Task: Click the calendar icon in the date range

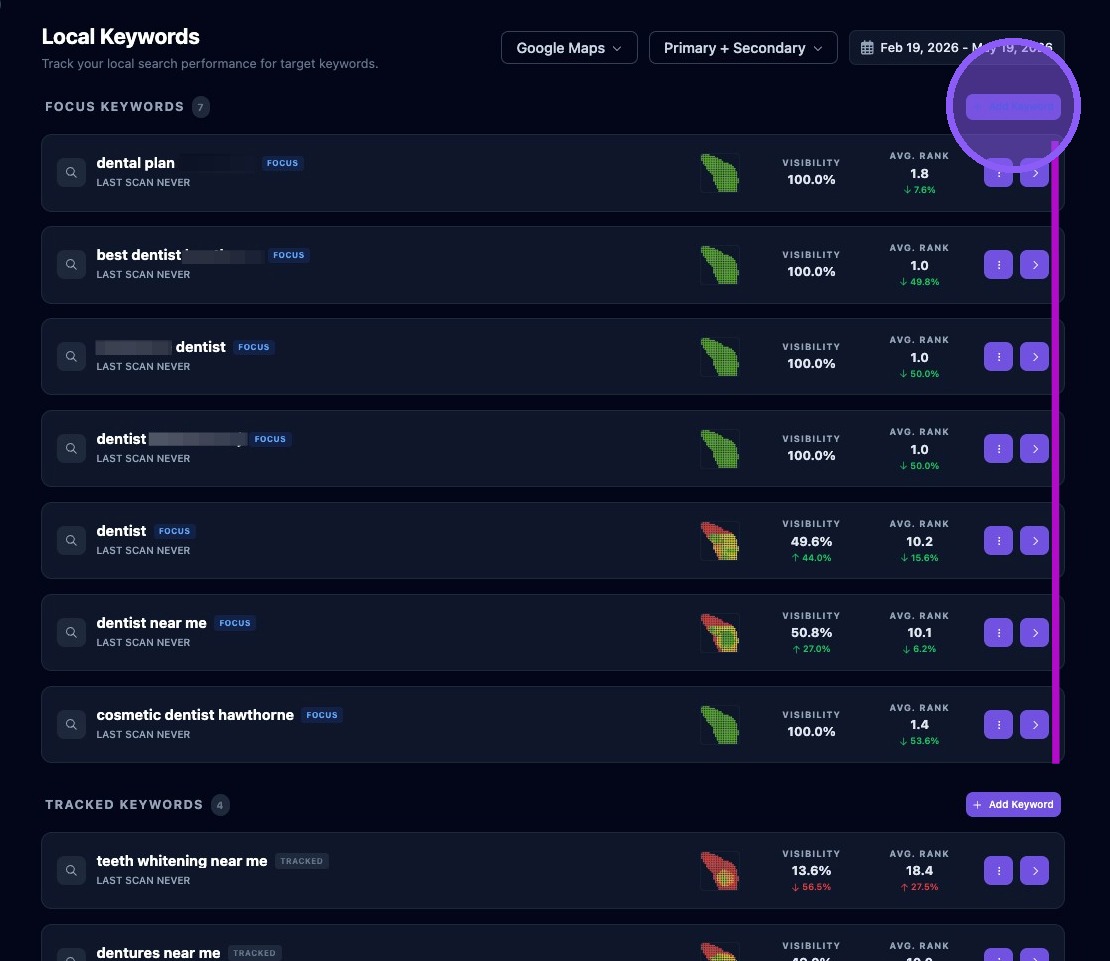Action: click(866, 47)
